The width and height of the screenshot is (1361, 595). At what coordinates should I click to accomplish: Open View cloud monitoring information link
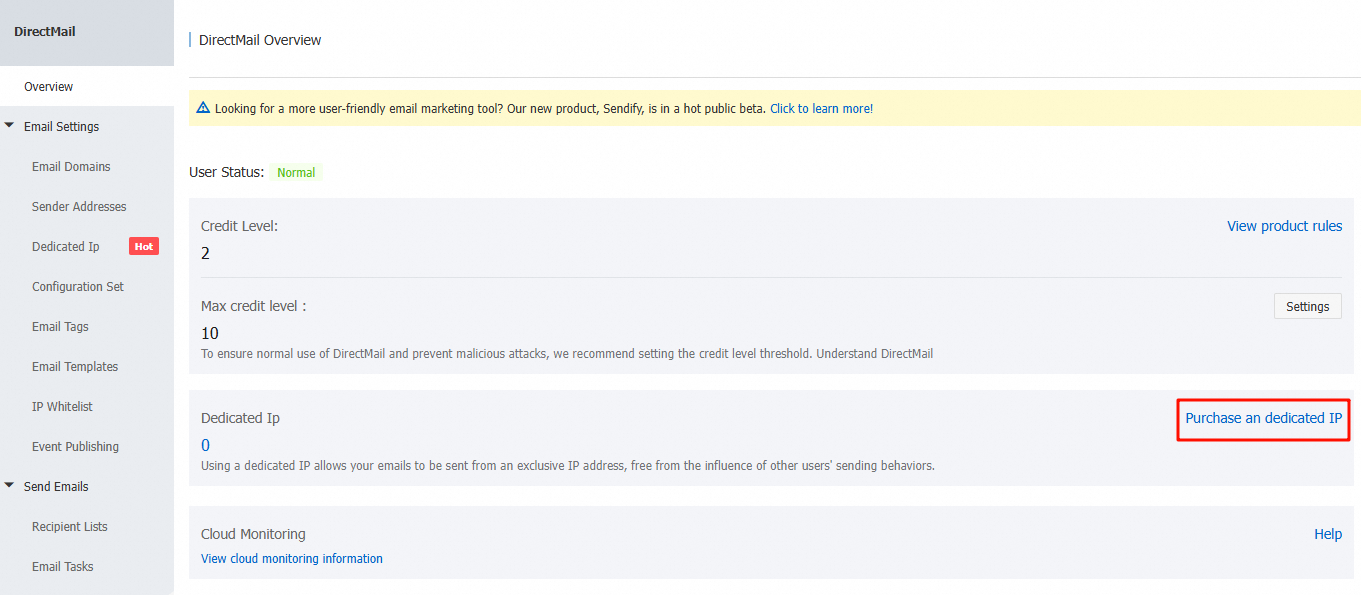click(292, 559)
